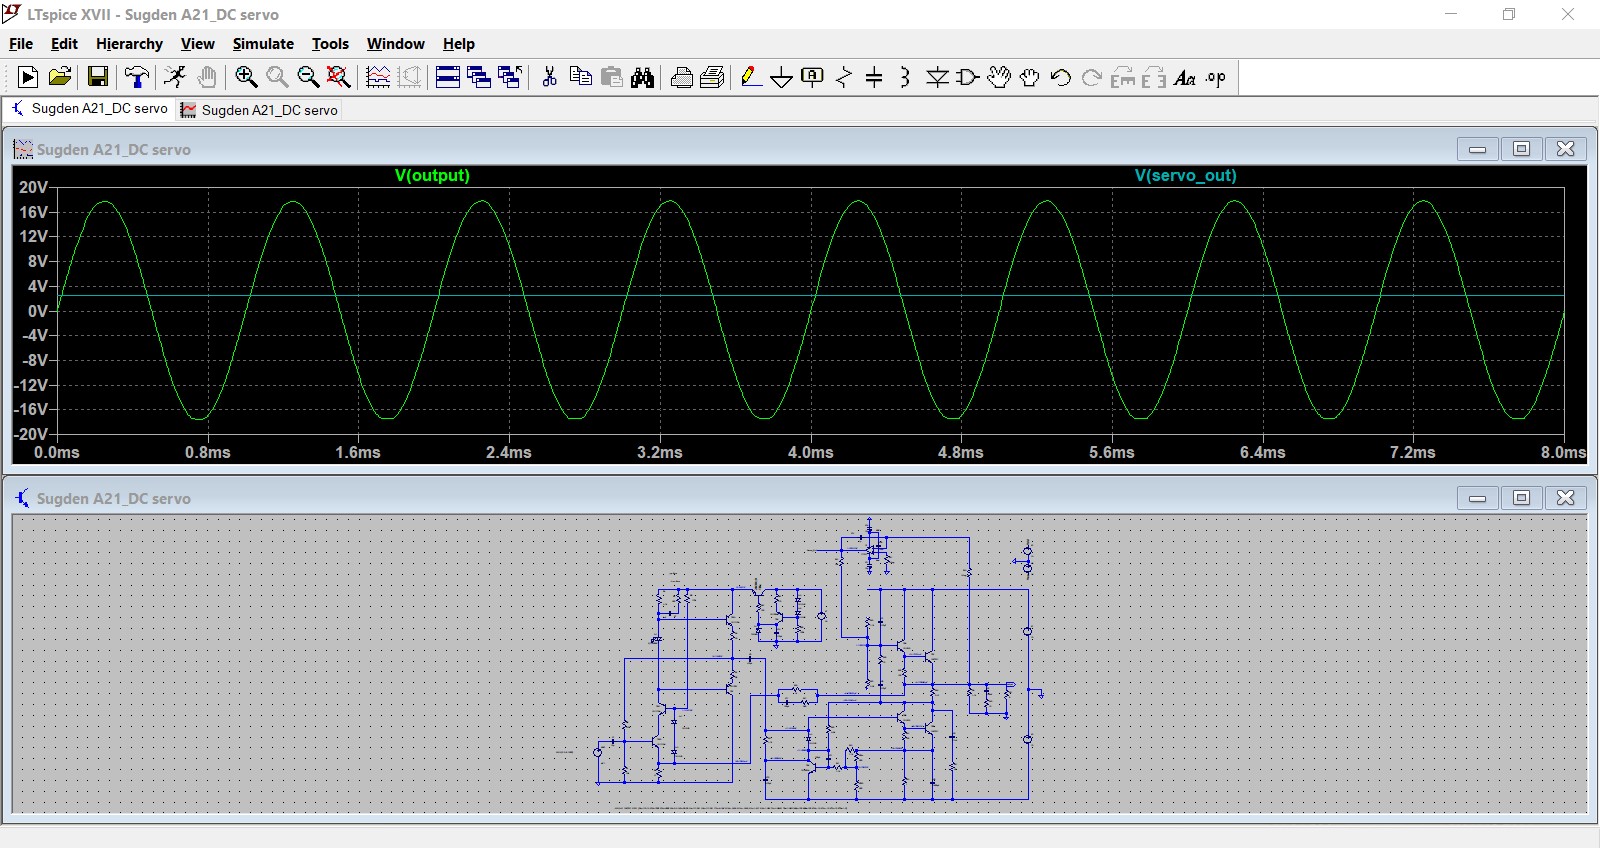Click the Autorange plot icon

(378, 77)
